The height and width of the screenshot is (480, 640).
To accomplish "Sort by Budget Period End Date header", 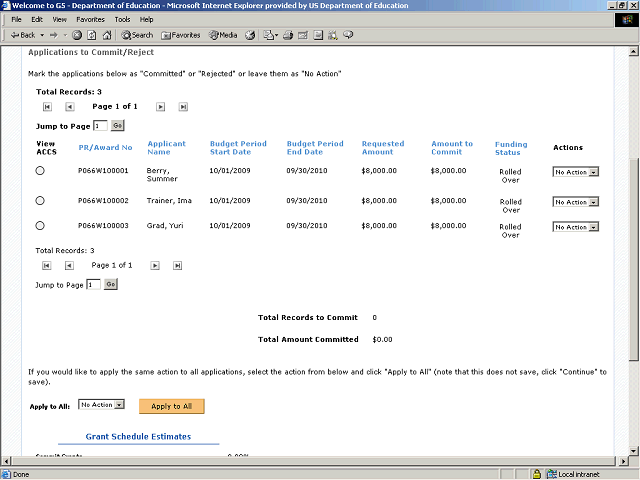I will 315,148.
